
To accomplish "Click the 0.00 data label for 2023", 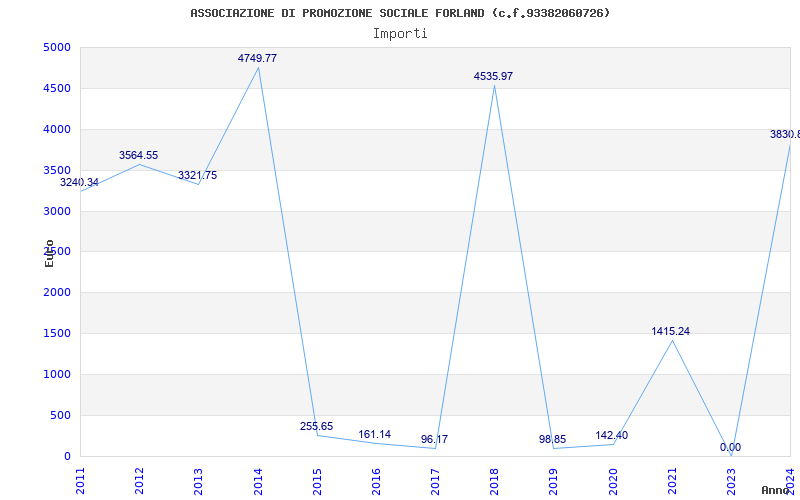I will [x=730, y=447].
